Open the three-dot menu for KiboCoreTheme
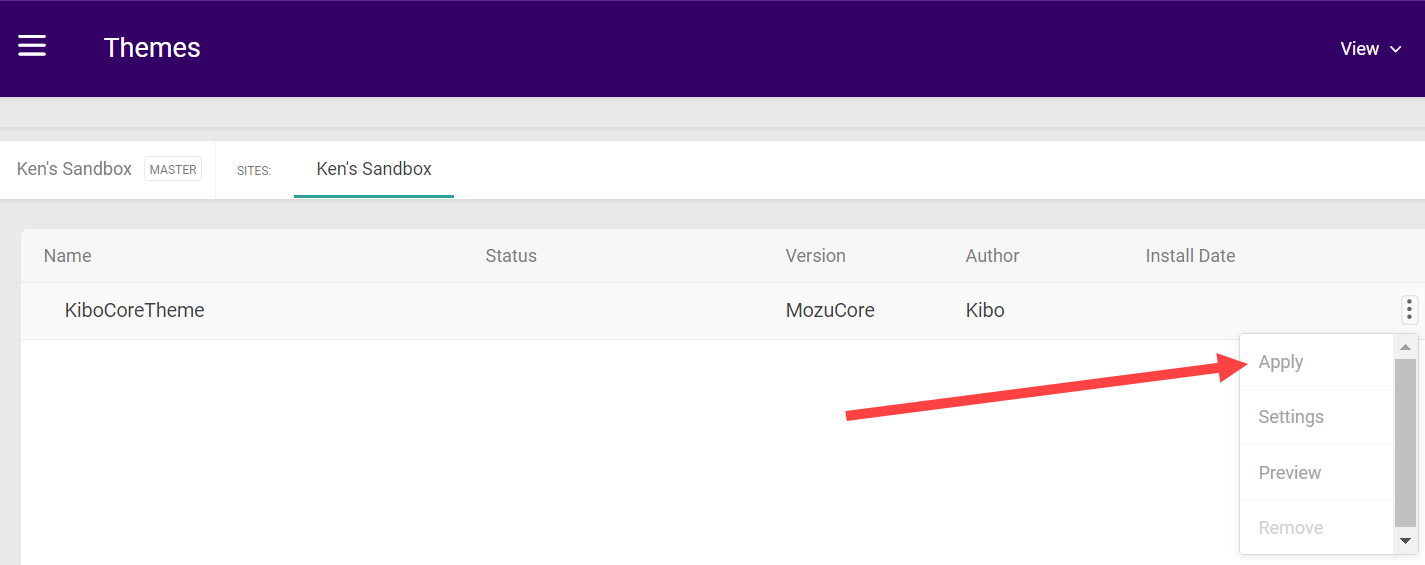 click(1409, 310)
